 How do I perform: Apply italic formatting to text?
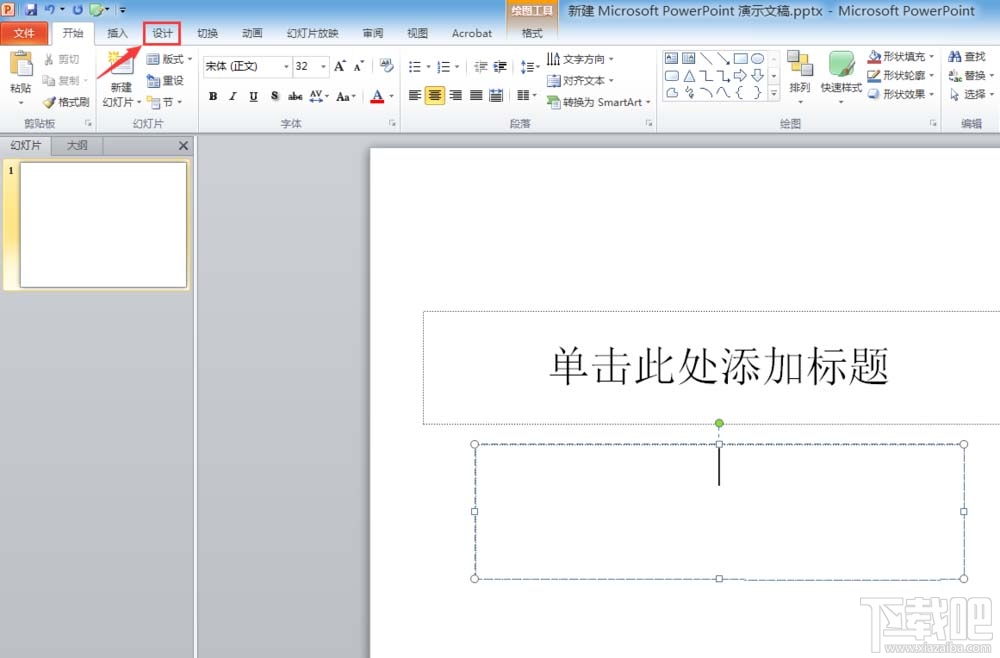coord(232,96)
